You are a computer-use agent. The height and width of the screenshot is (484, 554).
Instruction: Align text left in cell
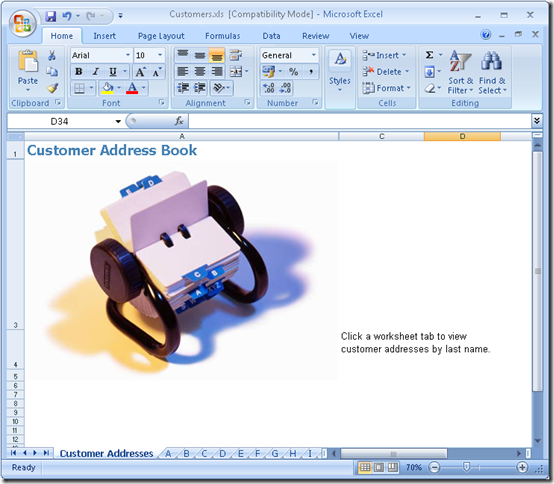coord(183,71)
